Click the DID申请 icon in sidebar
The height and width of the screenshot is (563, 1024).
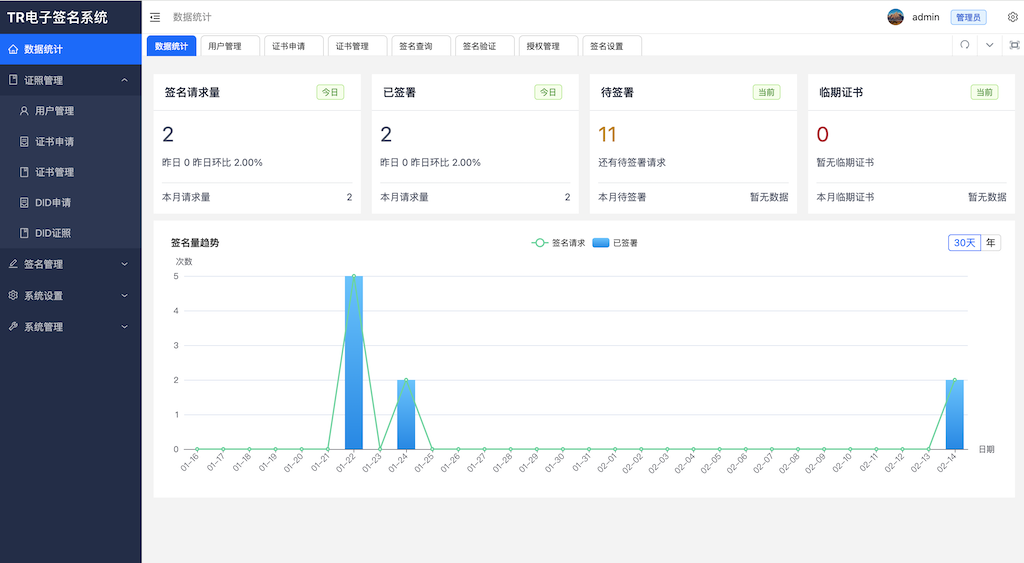(x=24, y=202)
